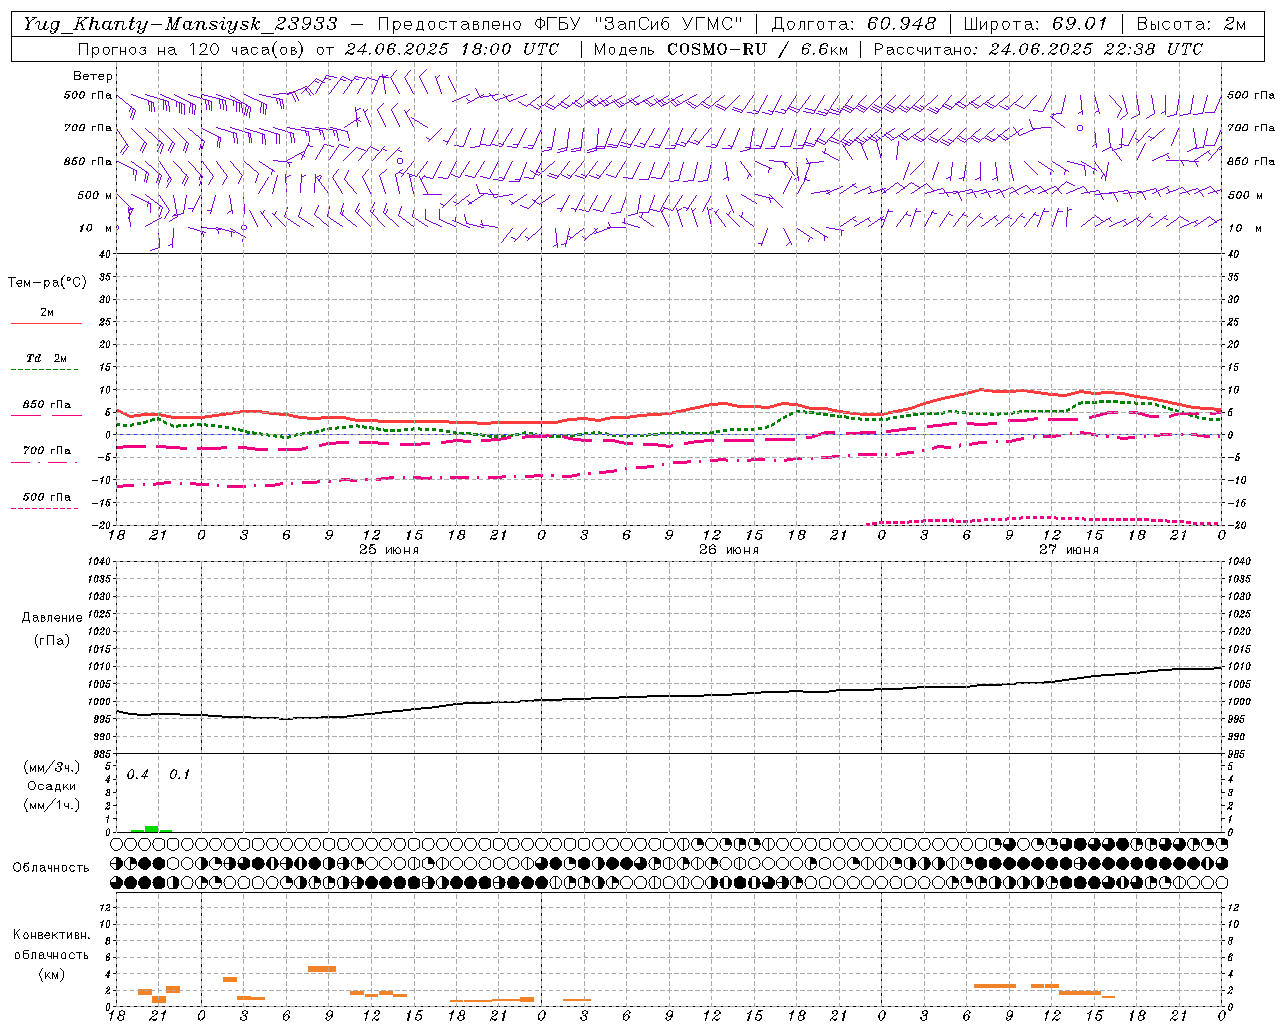Click the Долгота: 60.948 header value
This screenshot has height=1024, width=1280.
853,23
